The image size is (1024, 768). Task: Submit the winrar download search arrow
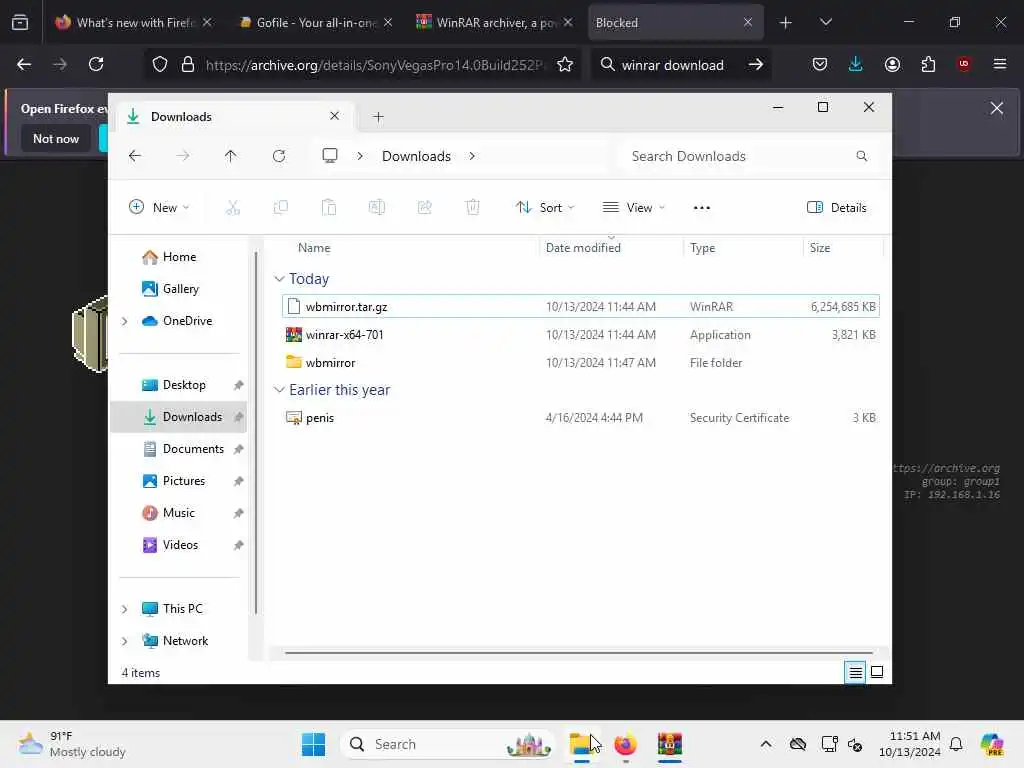pyautogui.click(x=755, y=64)
